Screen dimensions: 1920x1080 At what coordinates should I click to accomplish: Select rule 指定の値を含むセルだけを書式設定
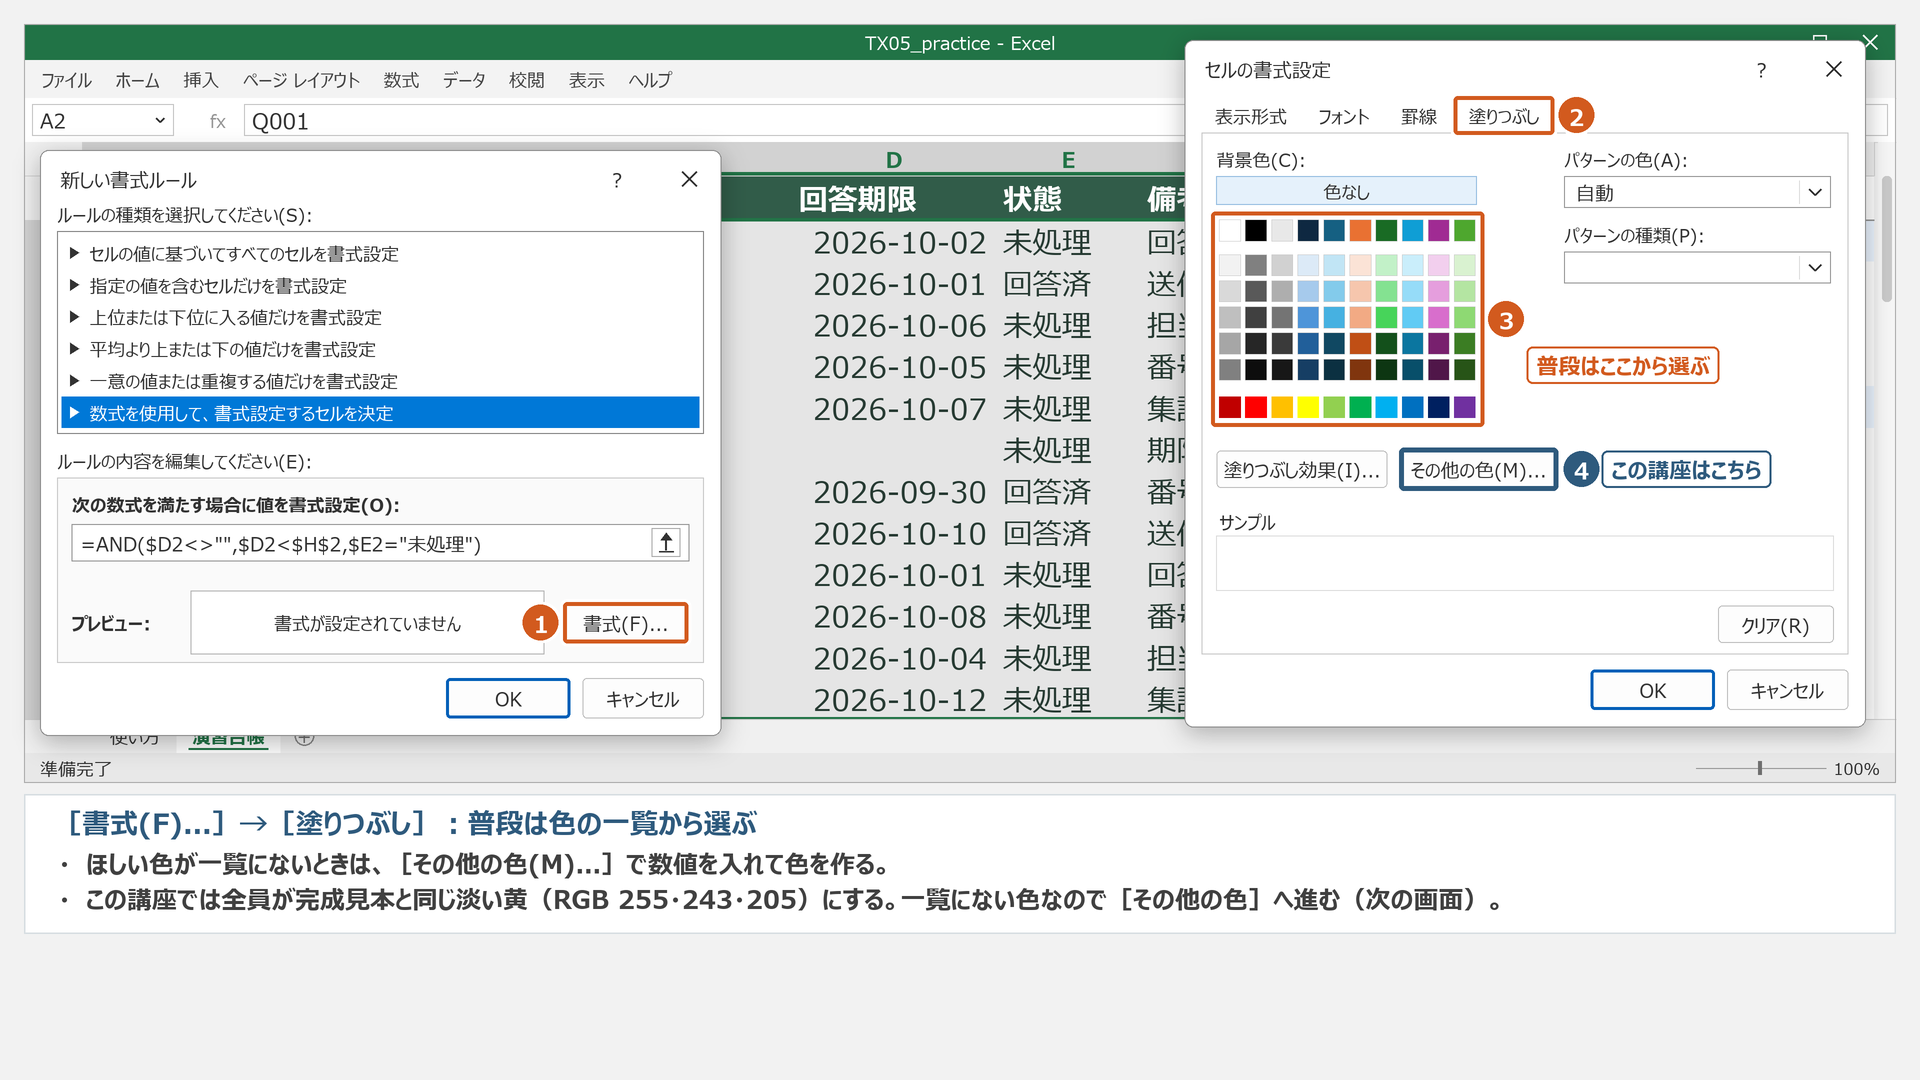click(380, 286)
